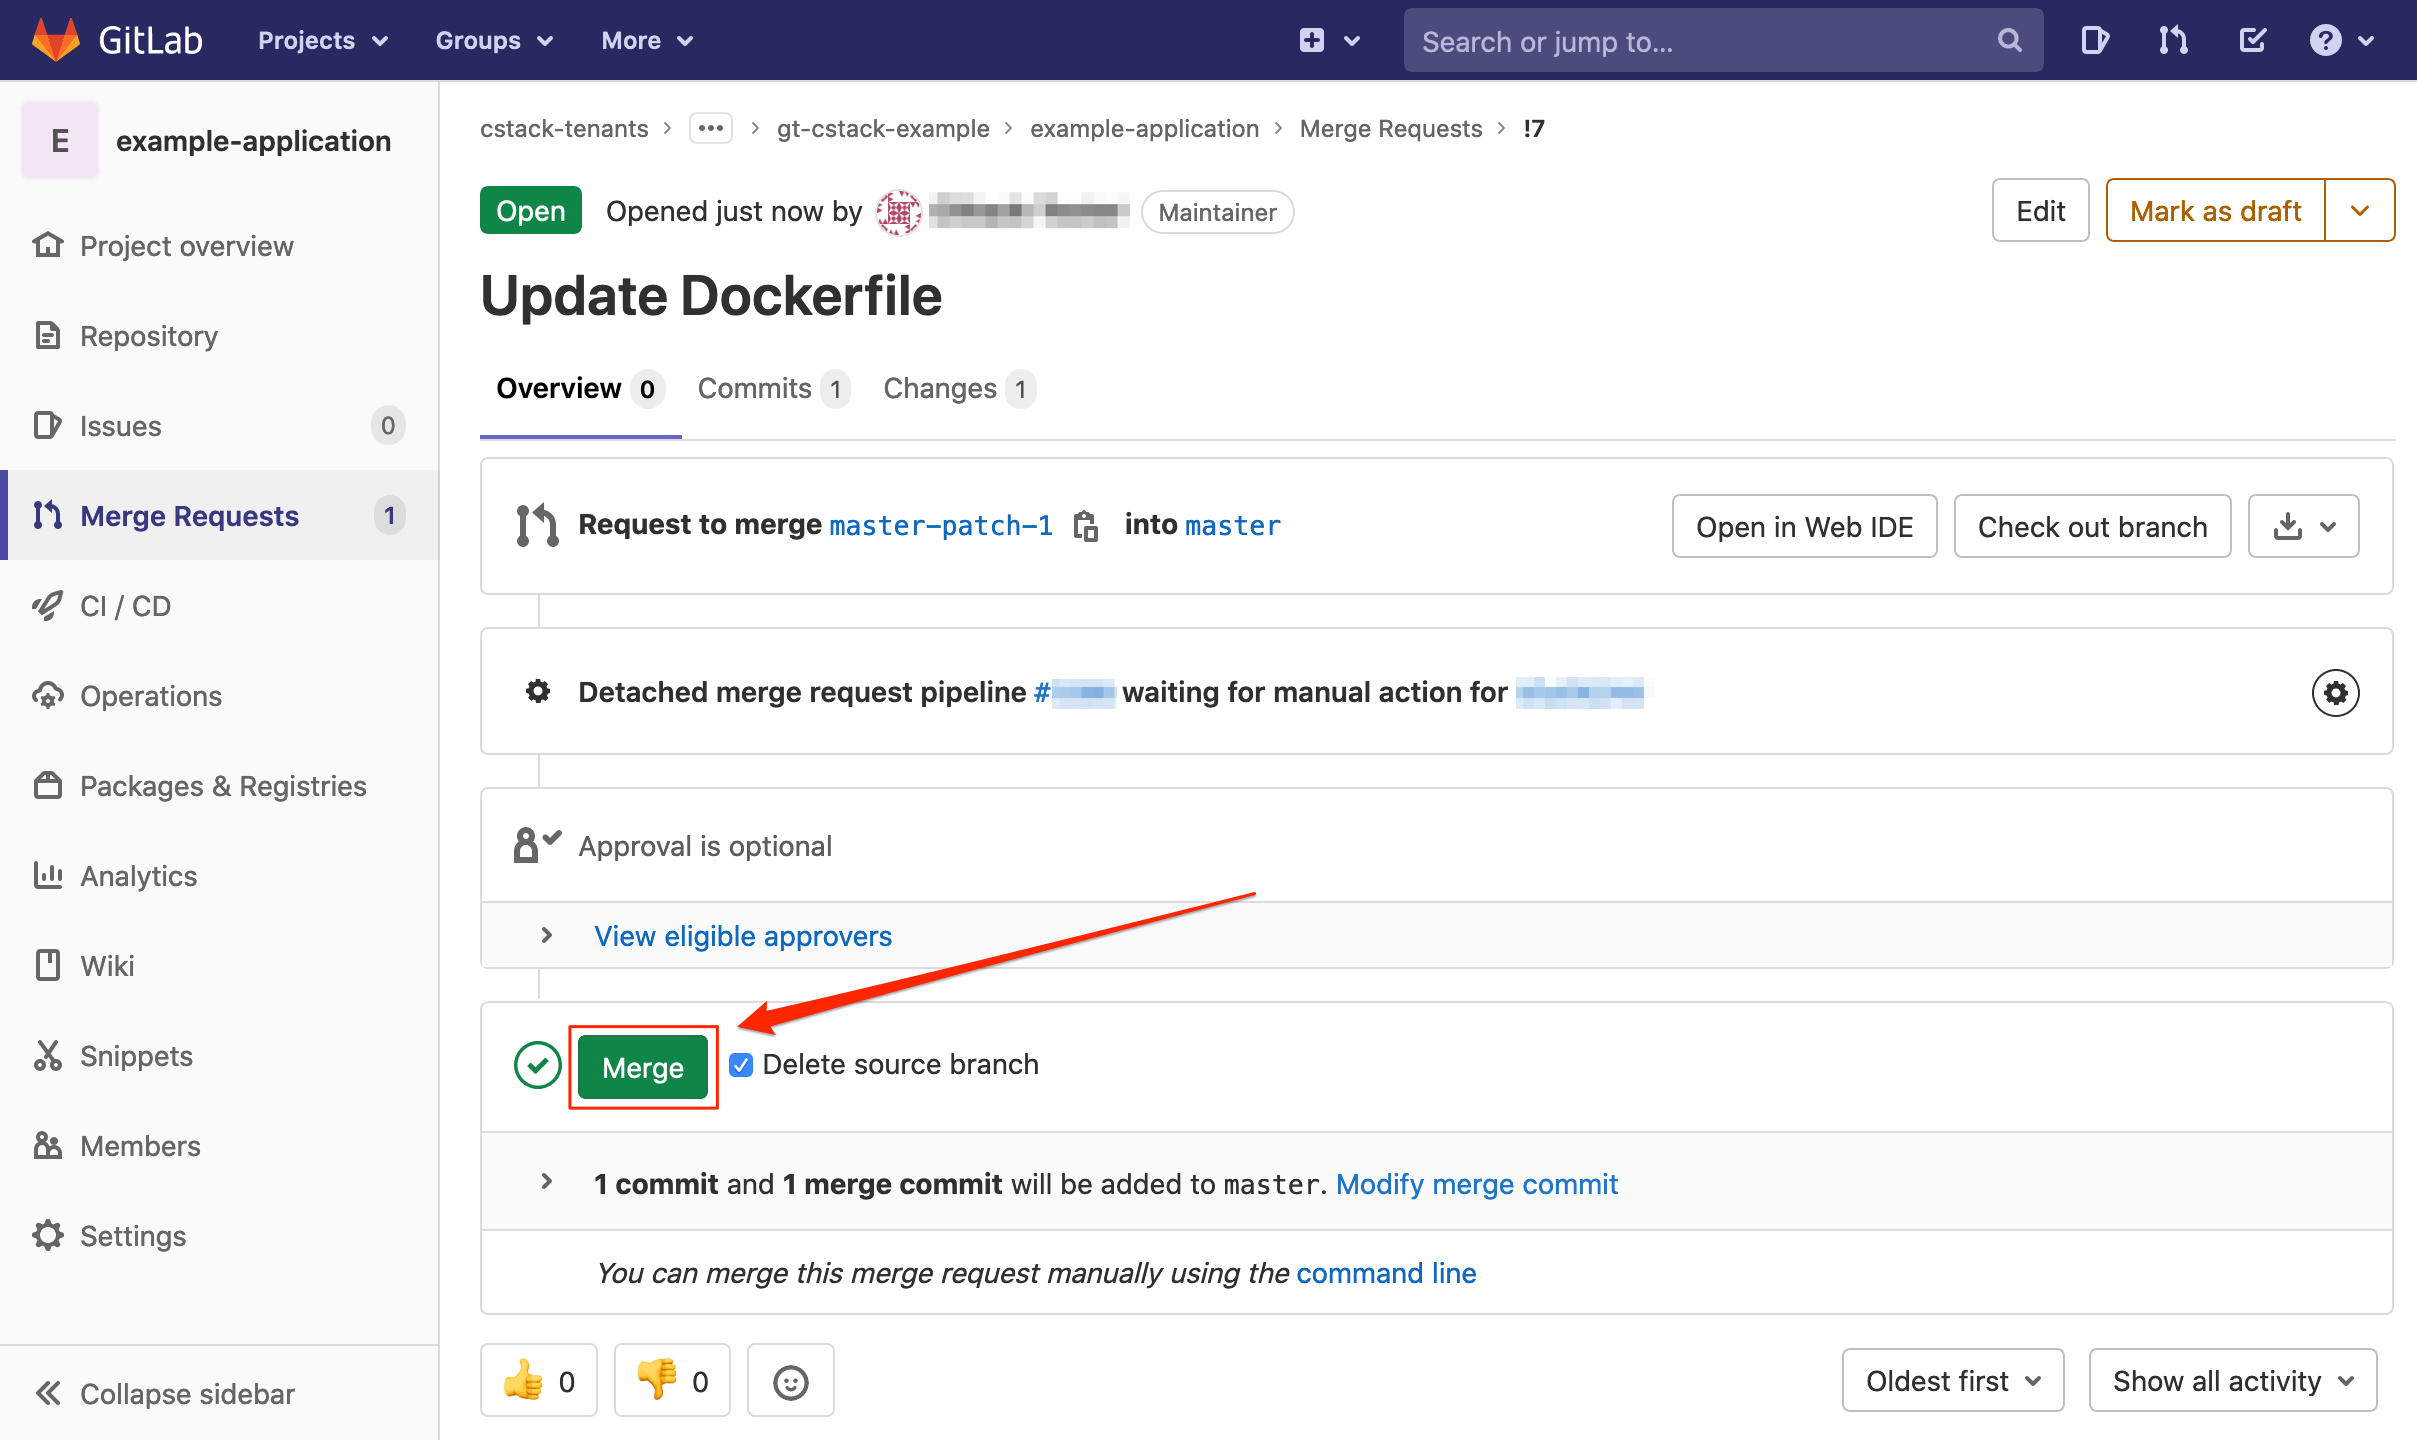Switch to the Commits tab
This screenshot has width=2417, height=1440.
(x=753, y=388)
